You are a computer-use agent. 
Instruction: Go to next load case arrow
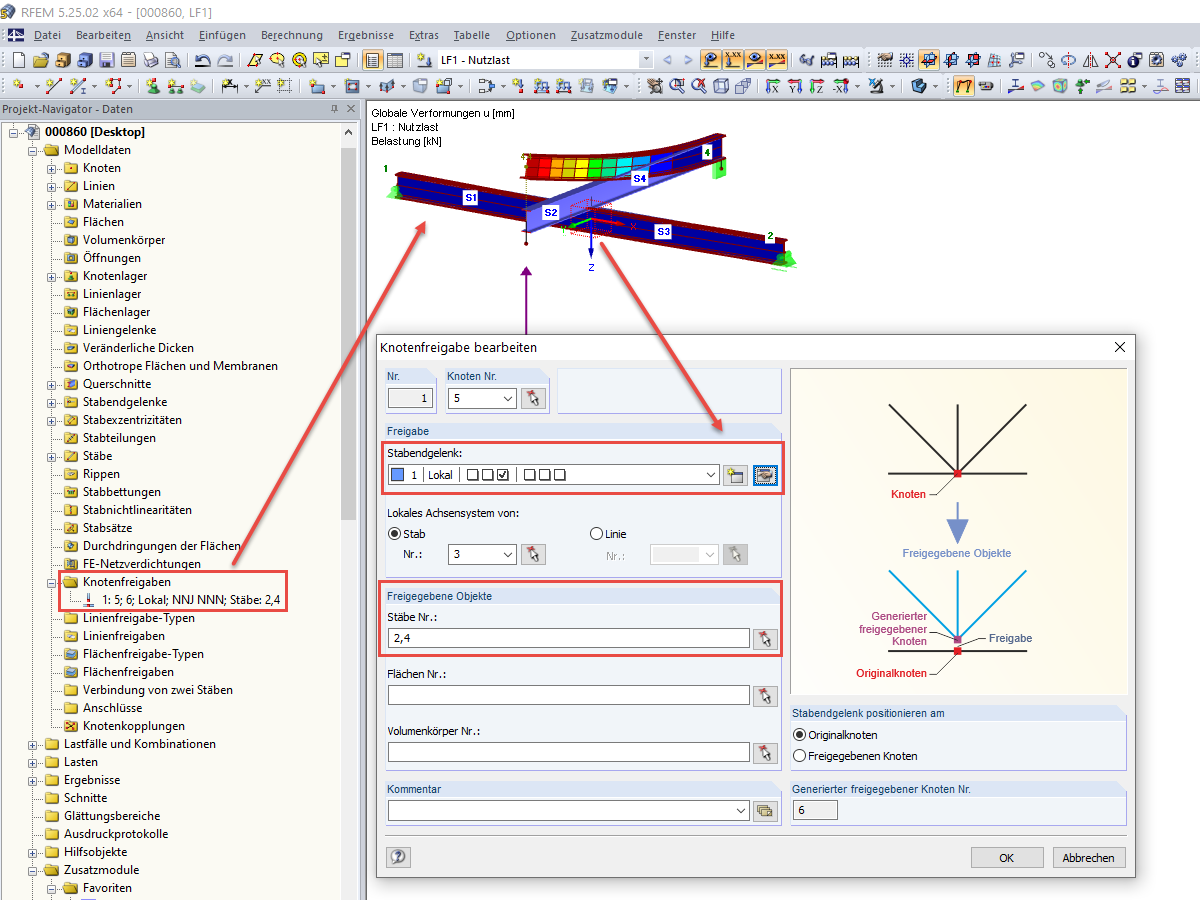[688, 60]
